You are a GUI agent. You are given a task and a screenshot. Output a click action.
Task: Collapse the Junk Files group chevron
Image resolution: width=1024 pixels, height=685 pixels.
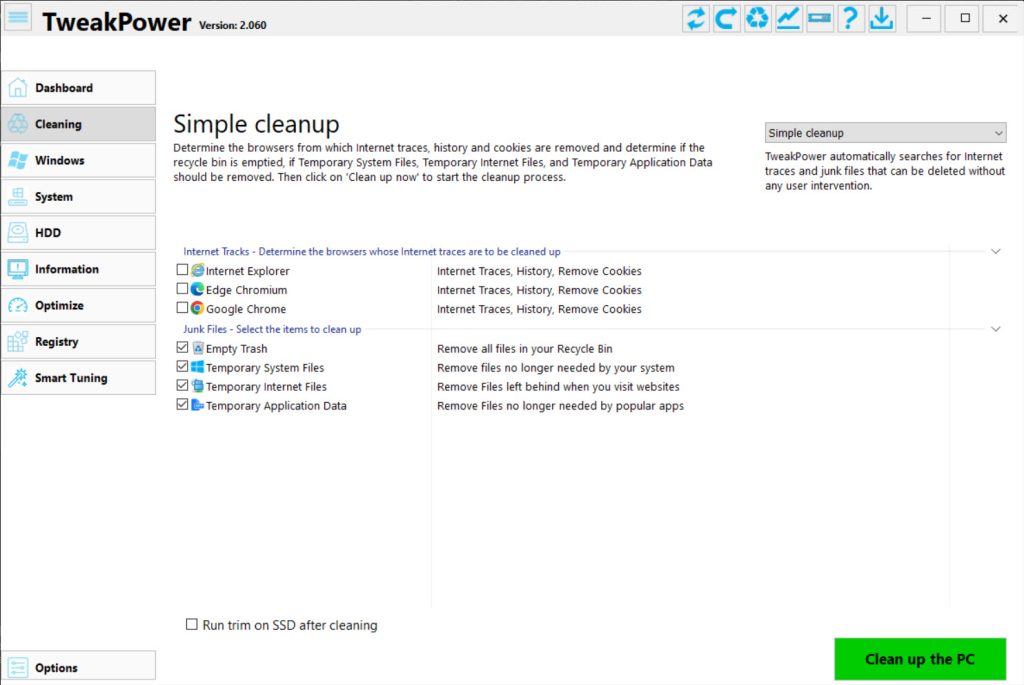coord(996,329)
